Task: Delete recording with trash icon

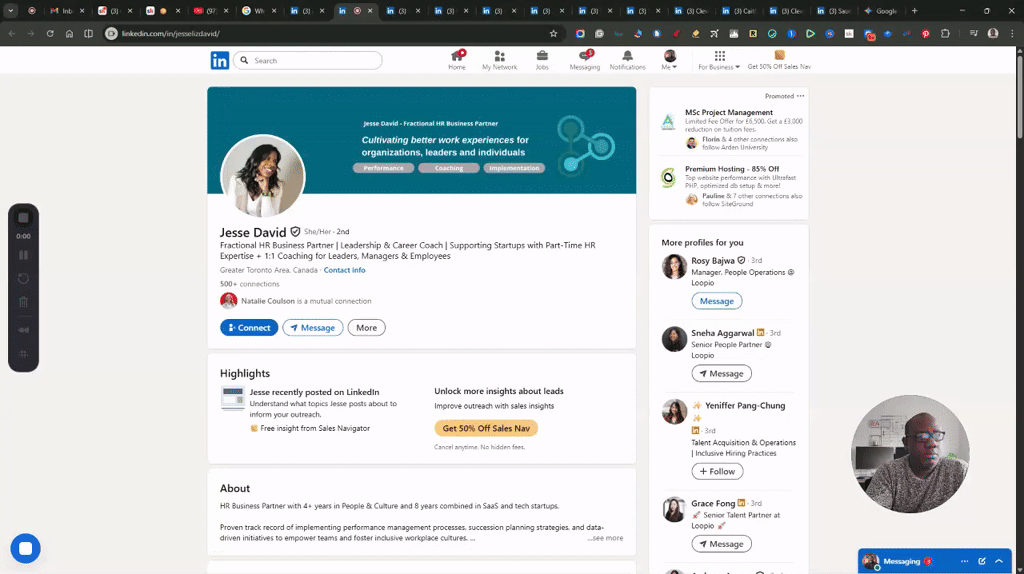Action: [x=24, y=302]
